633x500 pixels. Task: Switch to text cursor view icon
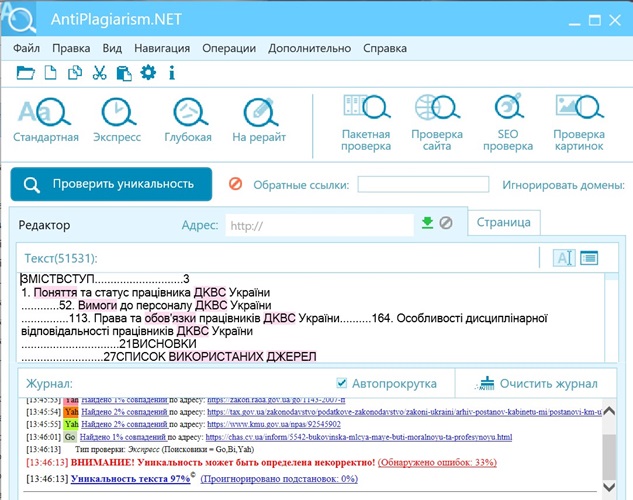(564, 257)
